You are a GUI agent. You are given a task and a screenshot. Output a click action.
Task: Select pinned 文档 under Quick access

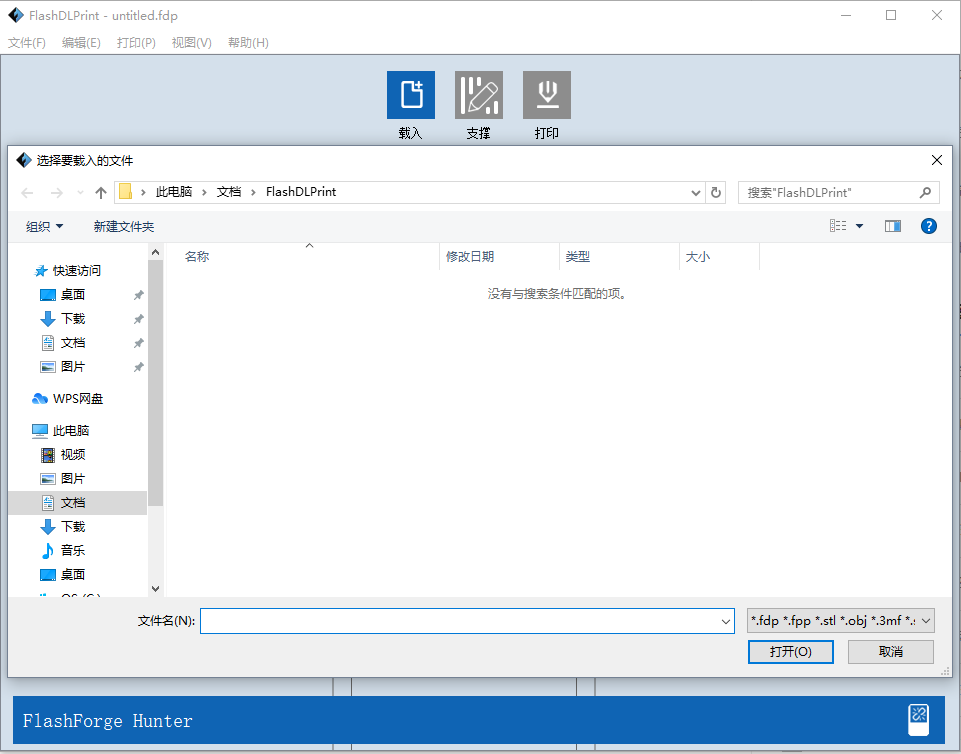73,343
